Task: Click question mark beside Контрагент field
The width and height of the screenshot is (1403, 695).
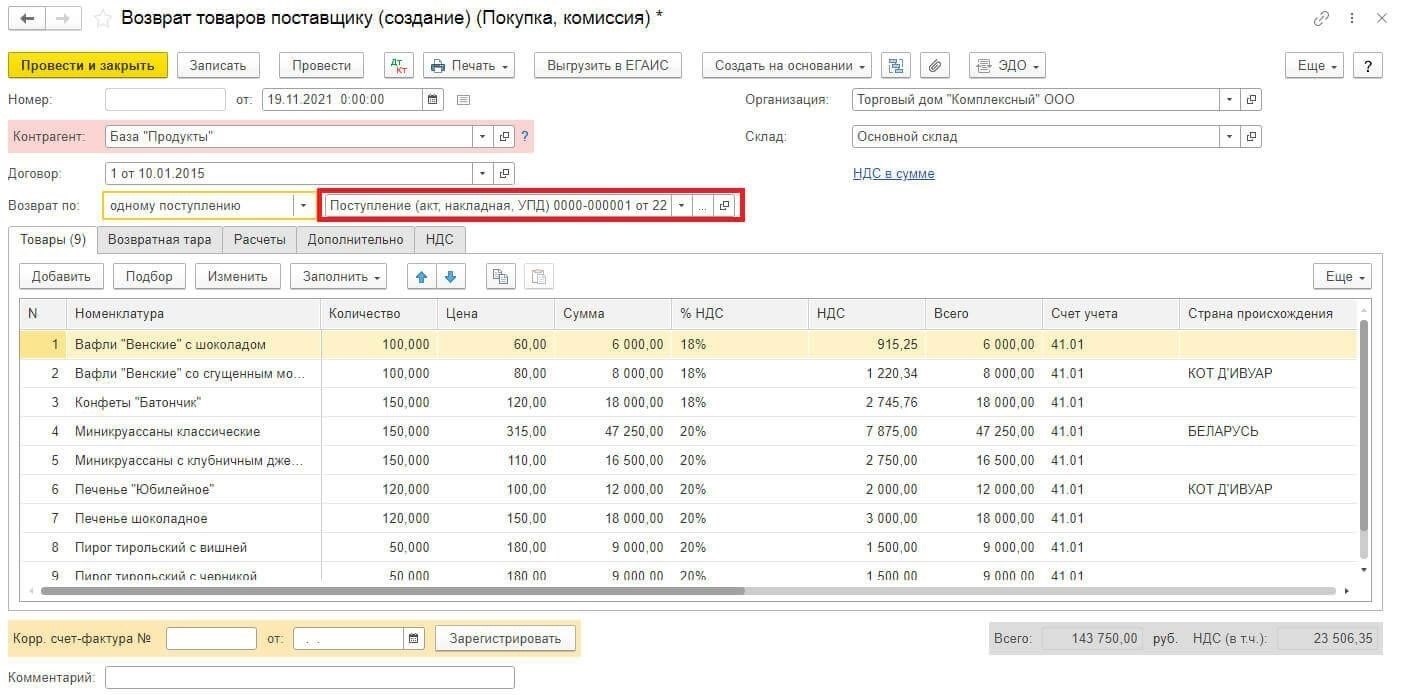Action: pos(525,137)
